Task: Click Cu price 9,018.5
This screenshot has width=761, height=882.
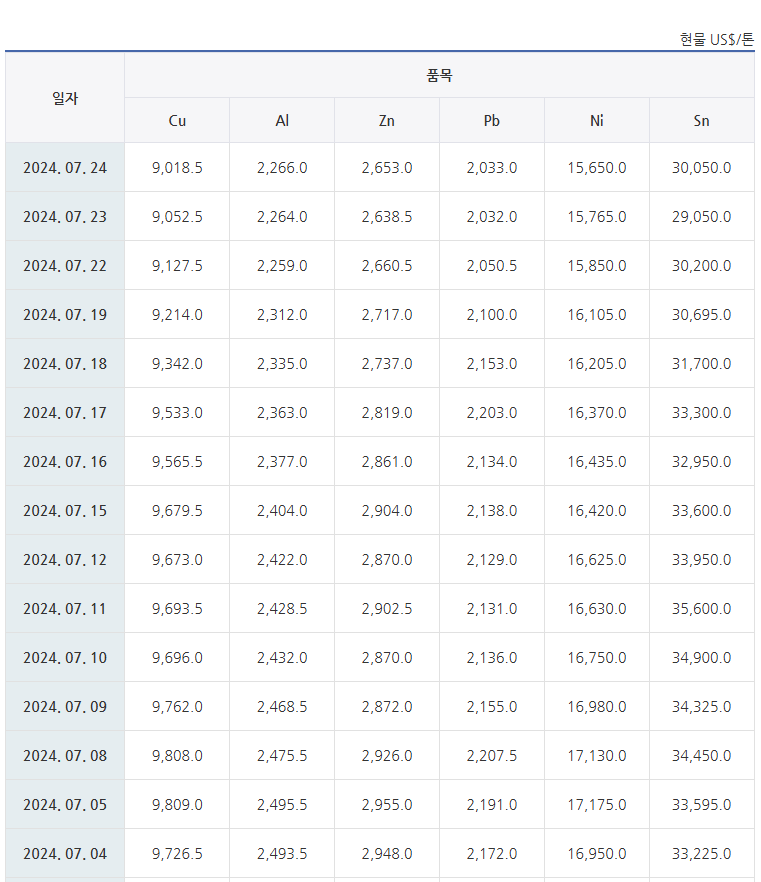Action: pyautogui.click(x=177, y=168)
